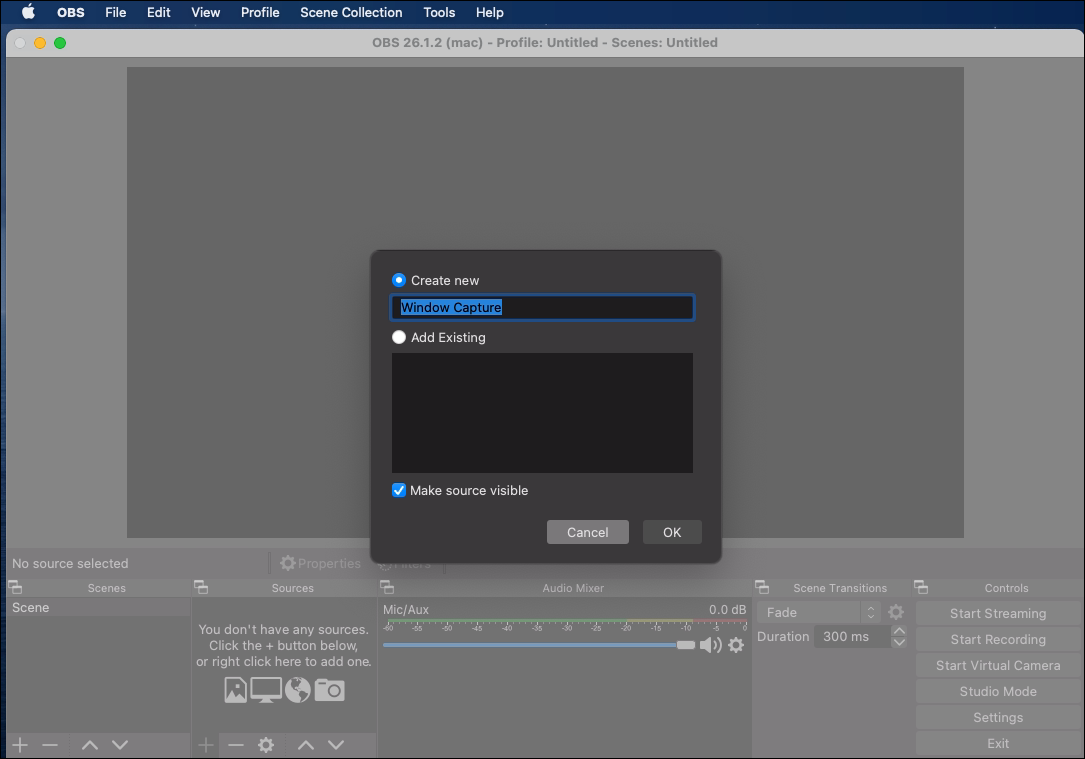Click the Mic/Aux volume slider handle
1085x759 pixels.
[685, 645]
